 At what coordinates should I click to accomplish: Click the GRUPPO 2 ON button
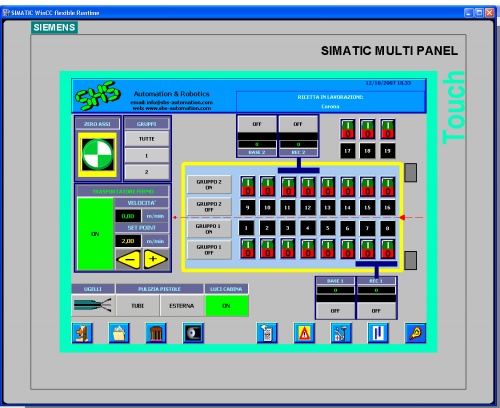tap(209, 184)
